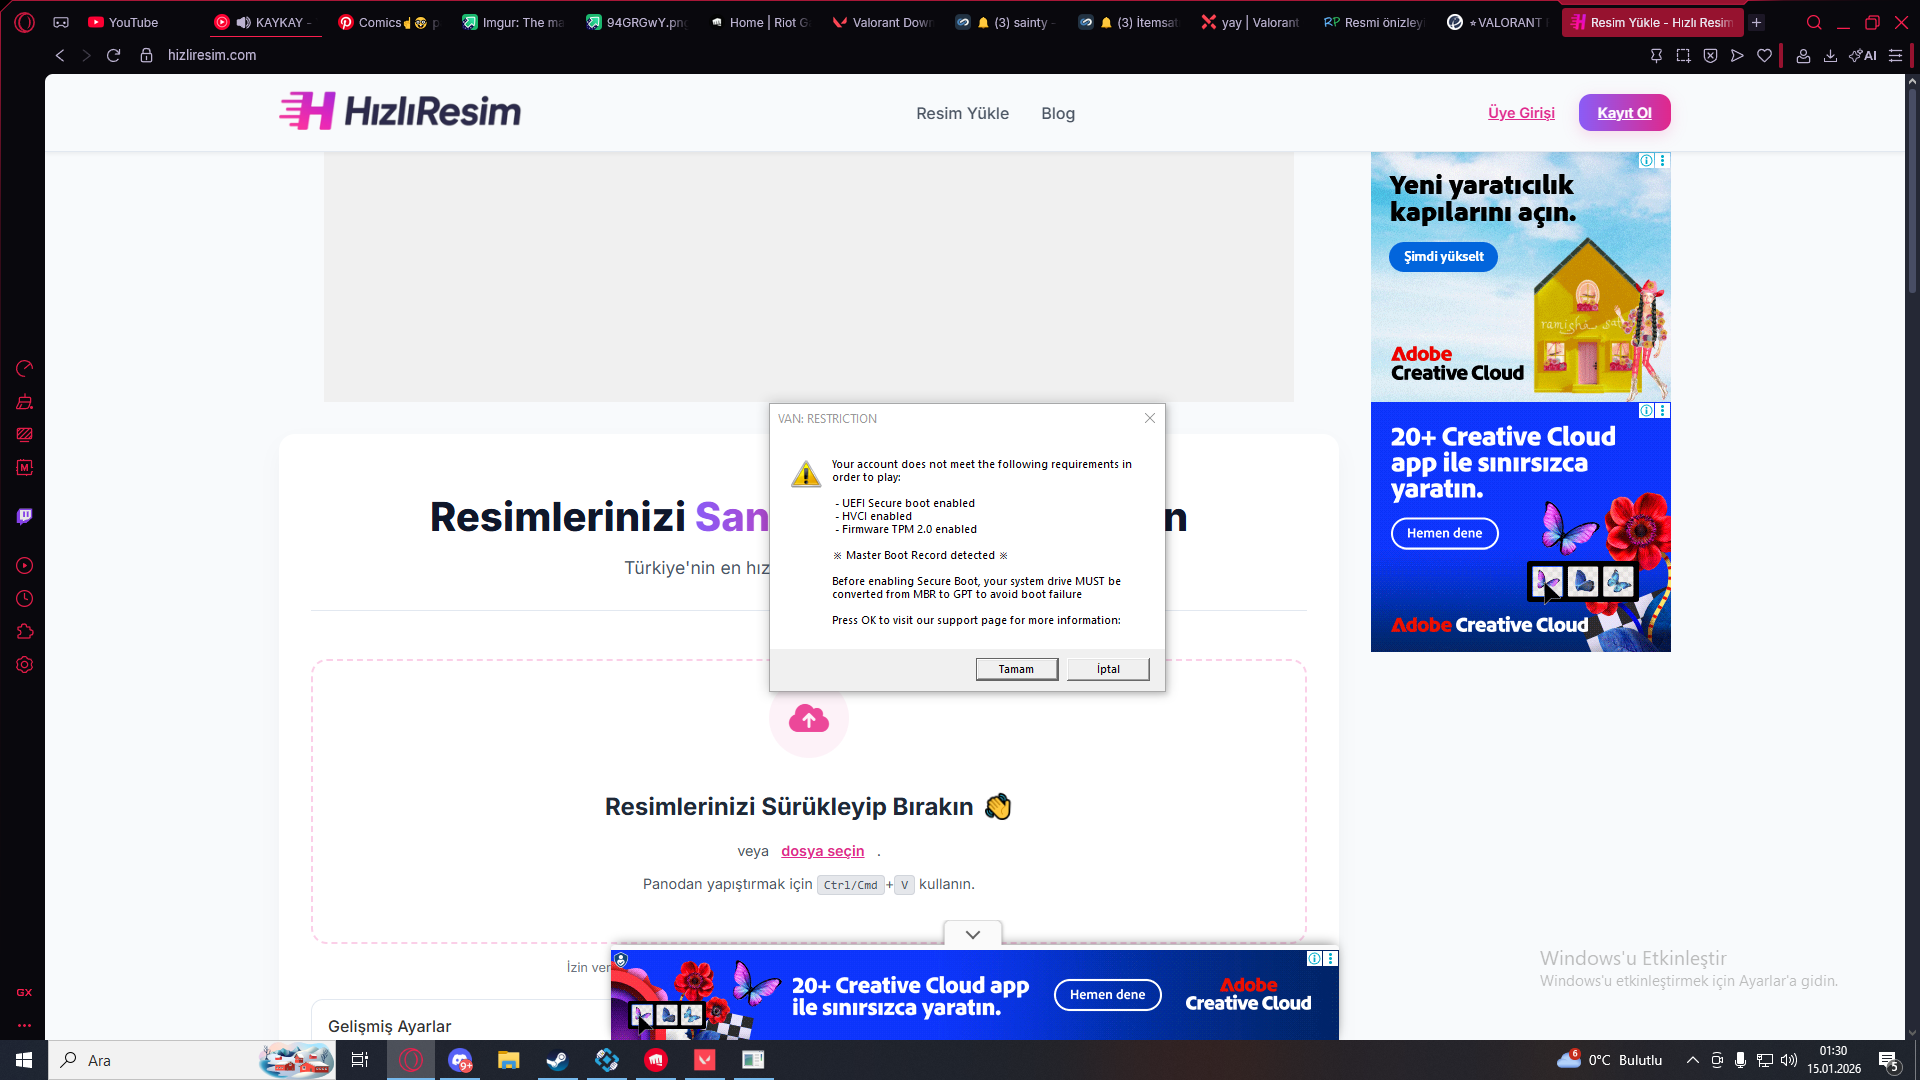Open the browser profile account icon
The width and height of the screenshot is (1920, 1080).
pos(1803,56)
